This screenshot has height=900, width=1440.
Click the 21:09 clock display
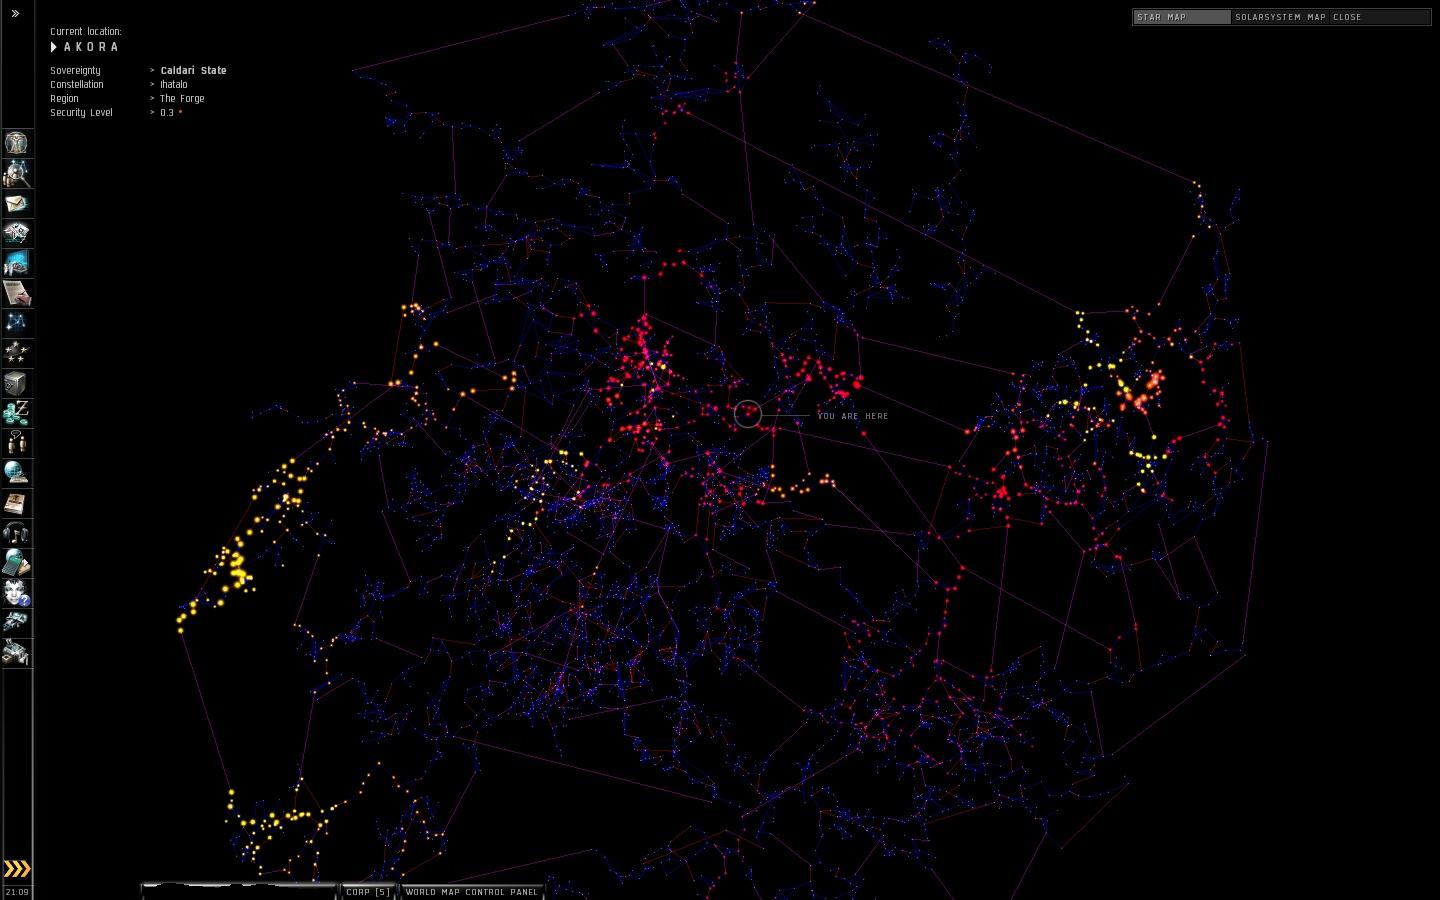17,892
